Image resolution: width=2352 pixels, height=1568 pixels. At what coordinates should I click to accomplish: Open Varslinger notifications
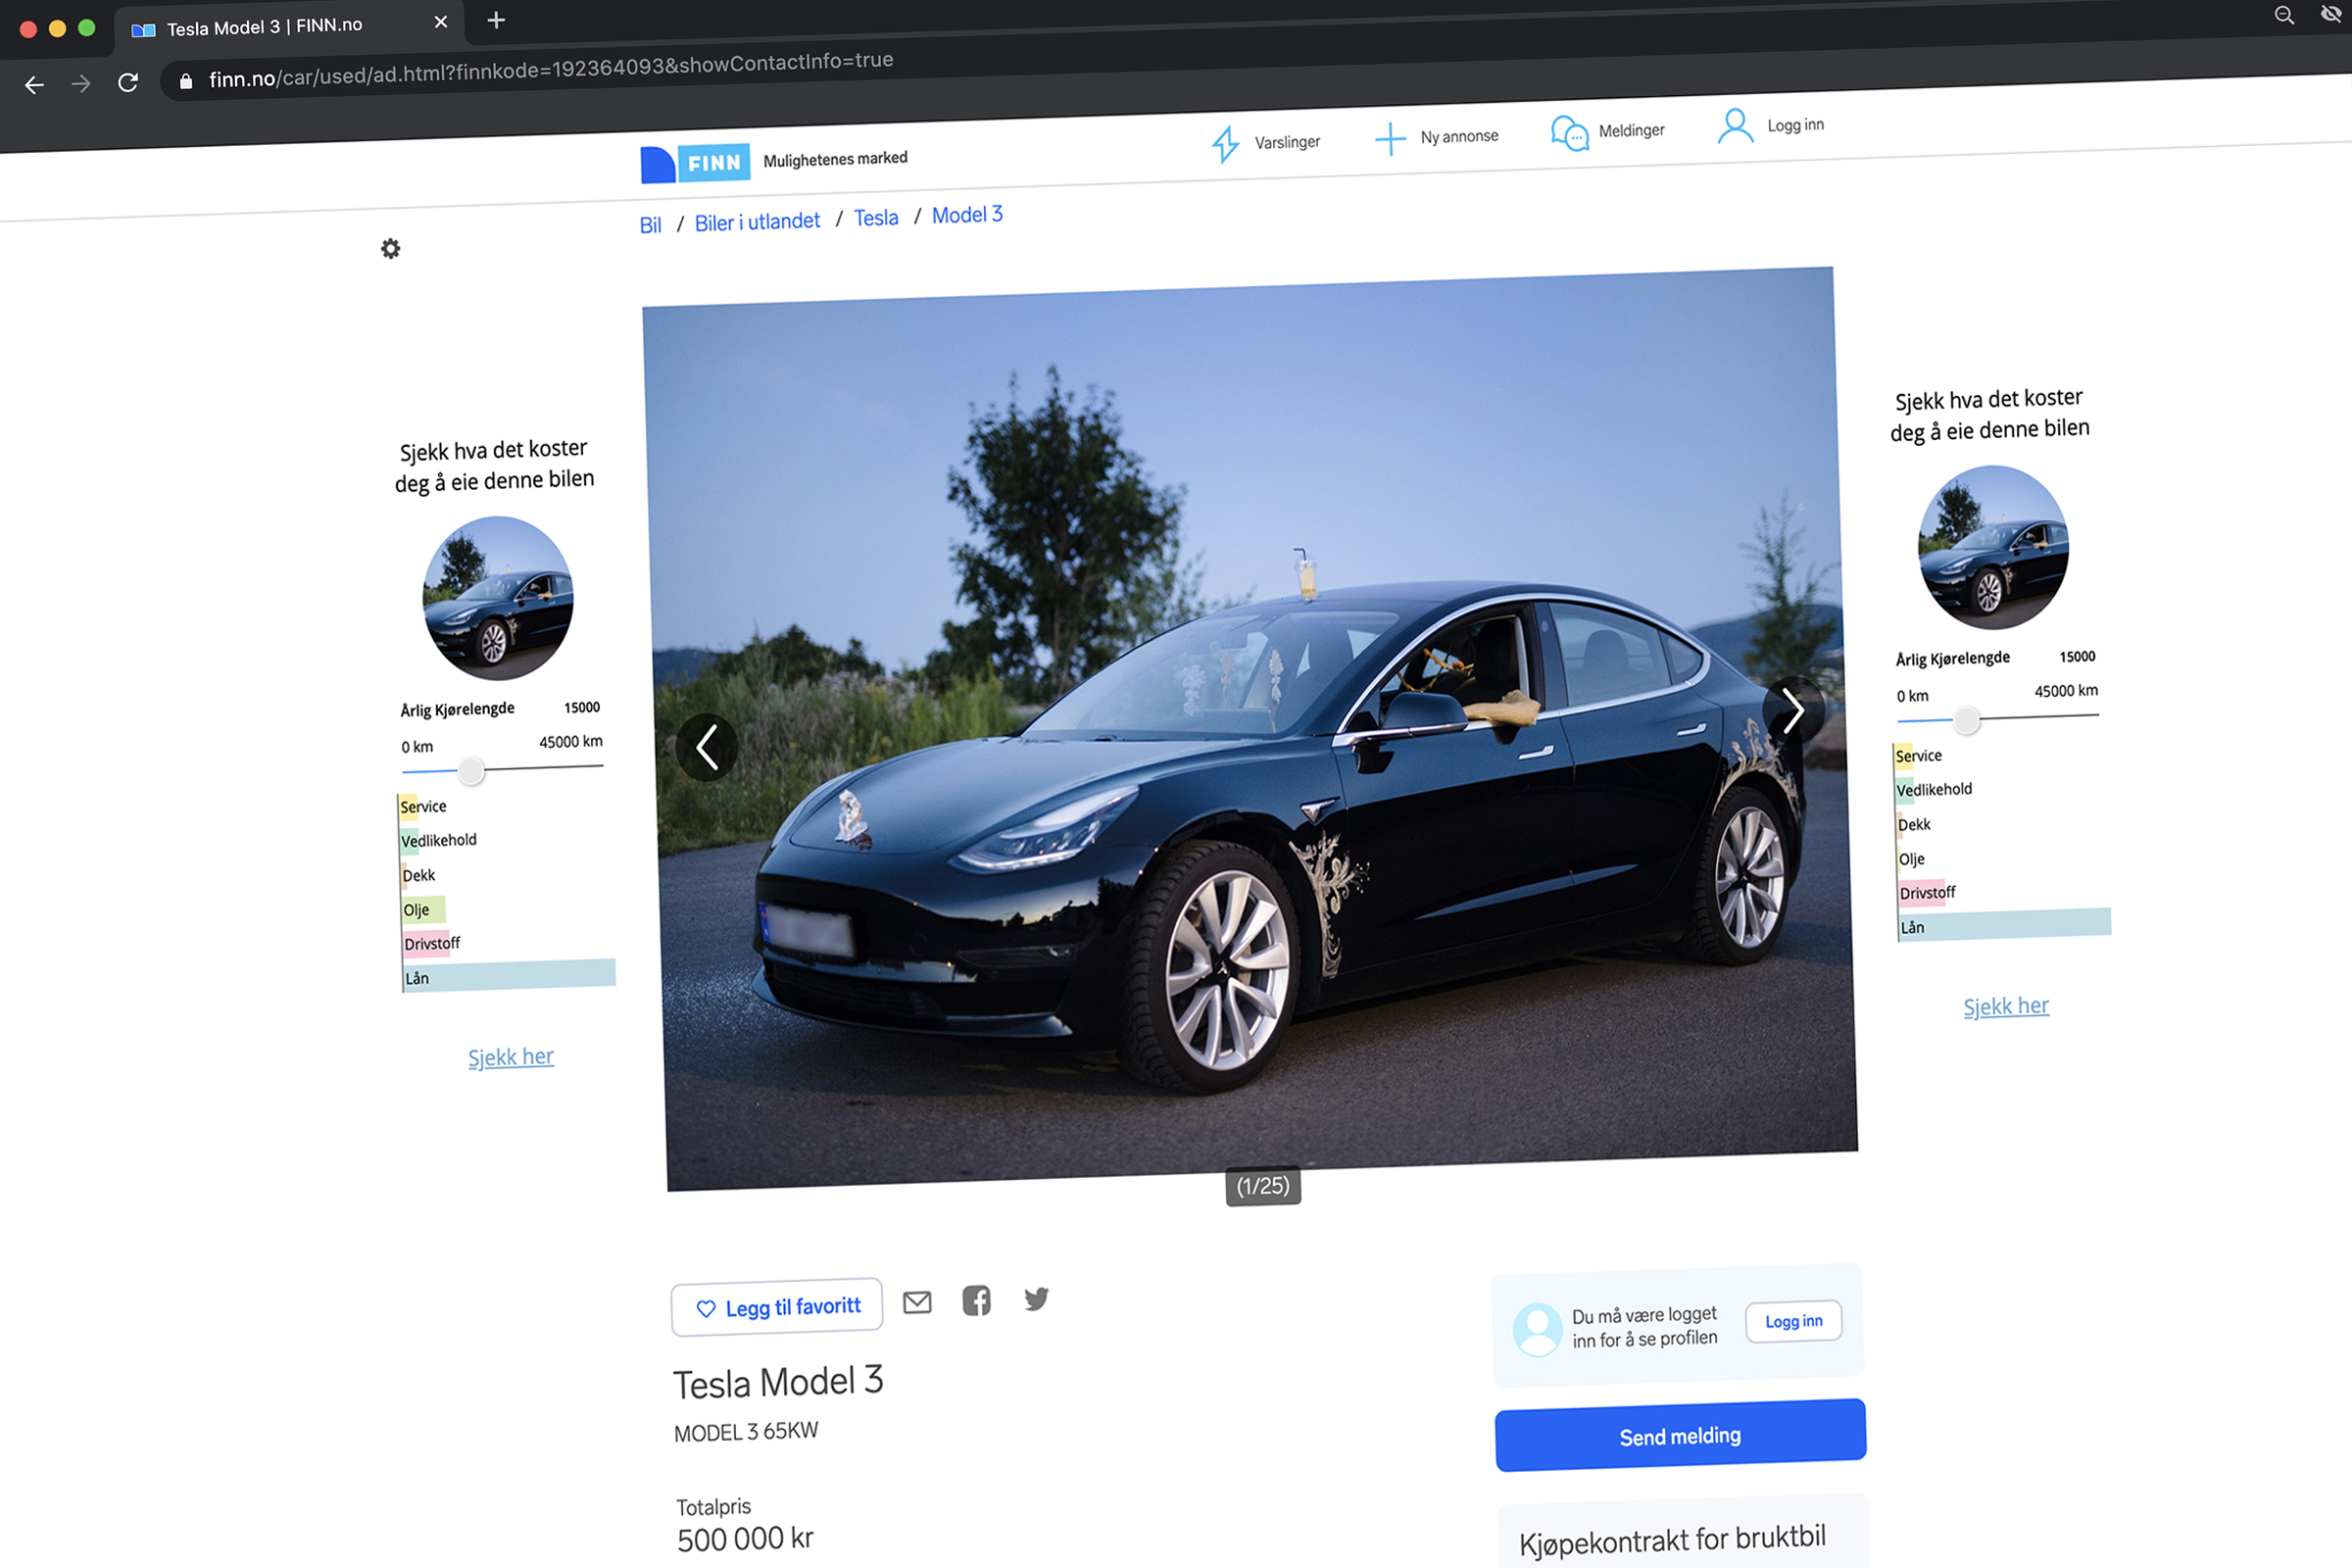tap(1265, 143)
